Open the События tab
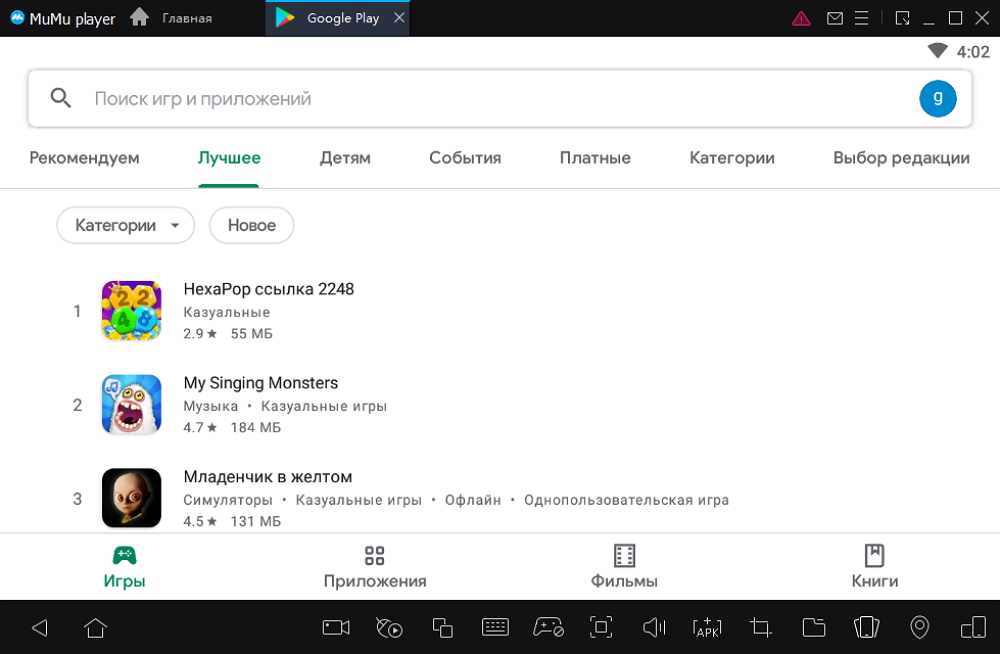1000x654 pixels. tap(465, 158)
